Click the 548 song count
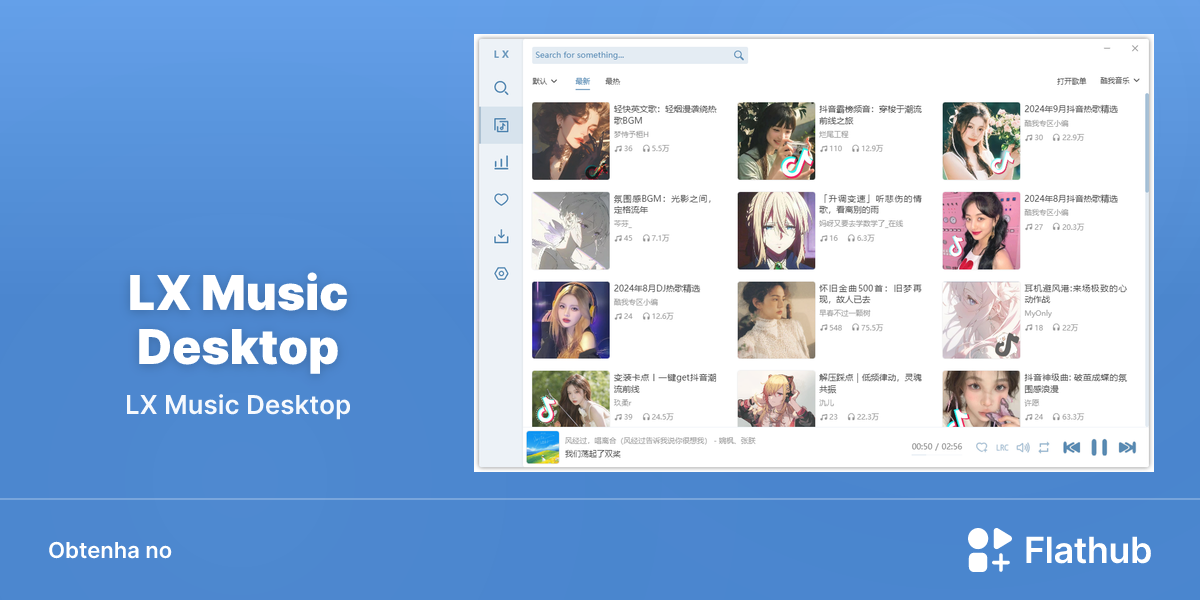This screenshot has height=600, width=1200. click(830, 328)
